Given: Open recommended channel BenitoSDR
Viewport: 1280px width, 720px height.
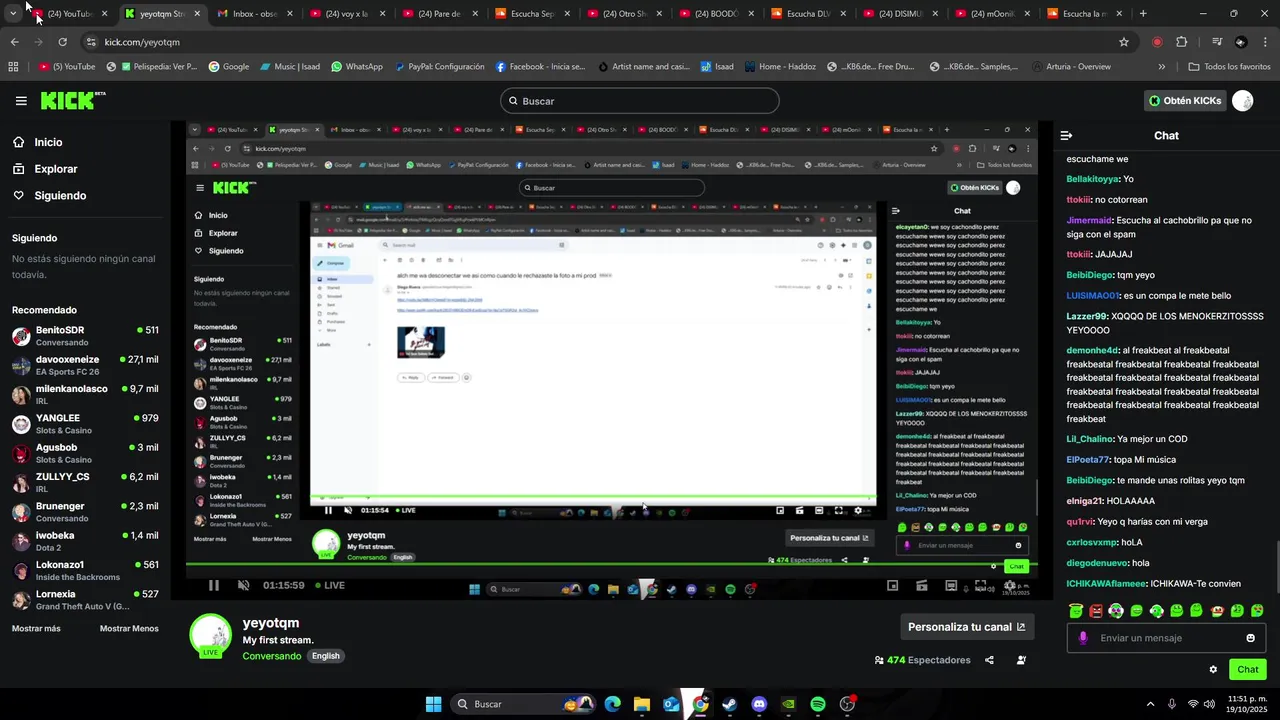Looking at the screenshot, I should click(x=85, y=336).
